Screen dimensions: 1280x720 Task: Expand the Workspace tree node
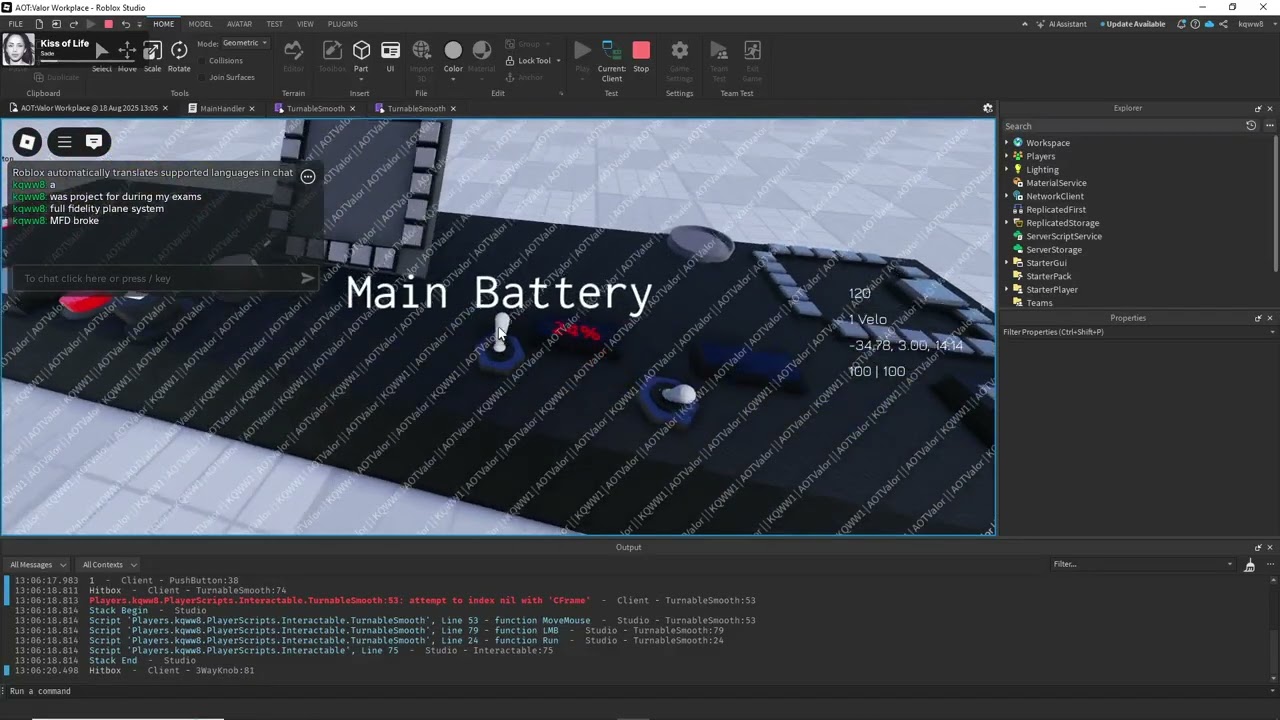[1007, 143]
